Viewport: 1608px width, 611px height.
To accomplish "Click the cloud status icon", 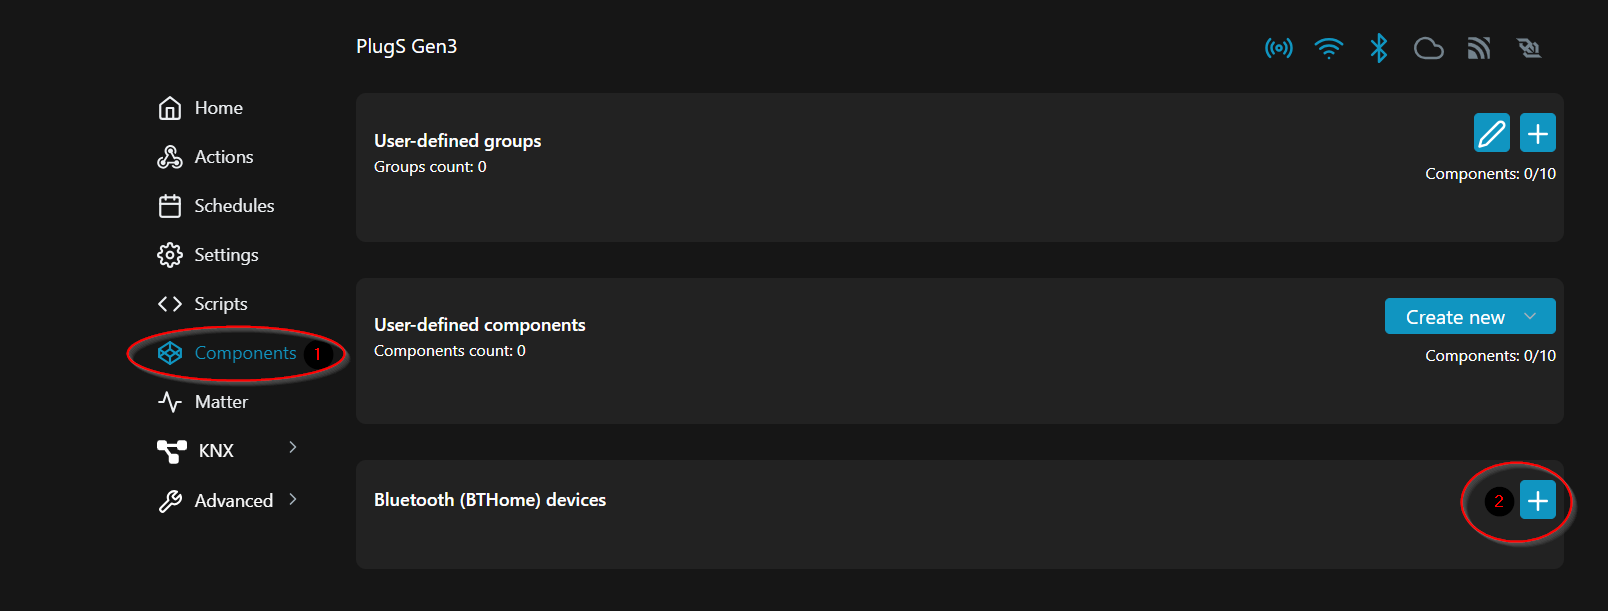I will coord(1428,48).
